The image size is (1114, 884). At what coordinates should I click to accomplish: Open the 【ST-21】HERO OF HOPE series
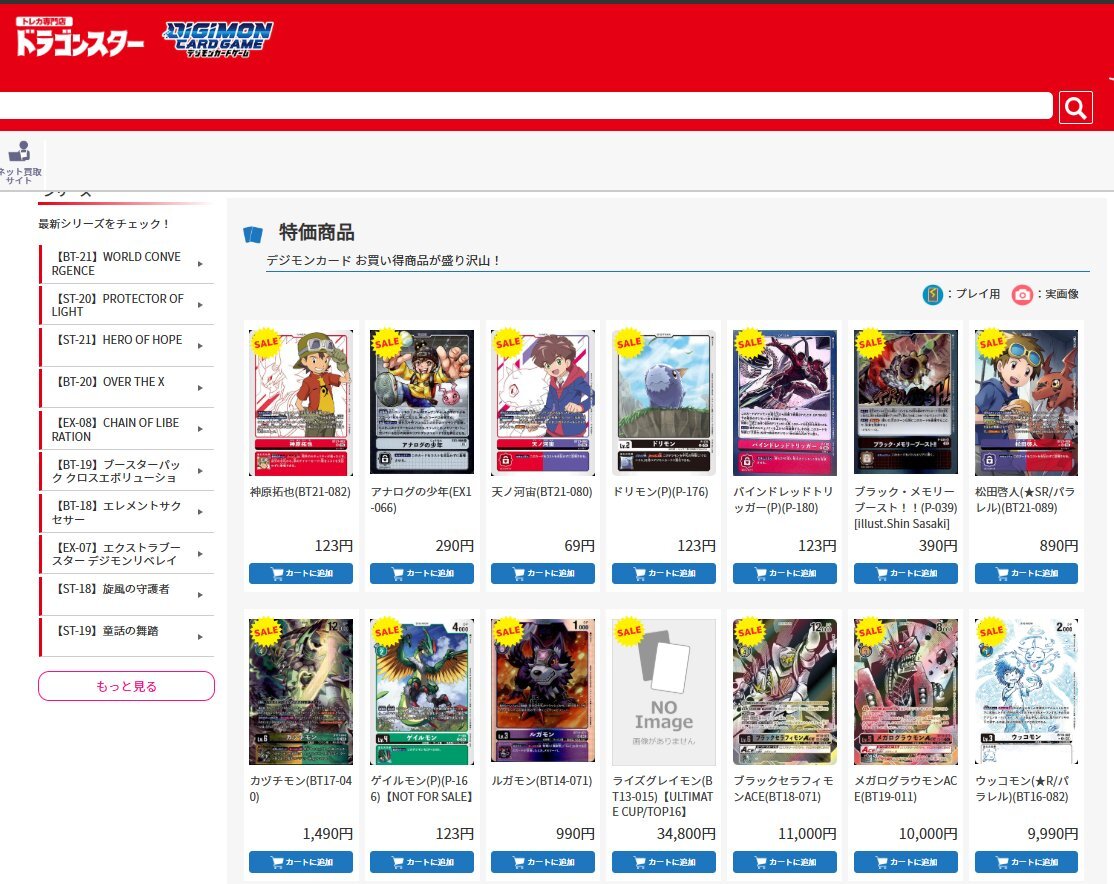point(127,346)
